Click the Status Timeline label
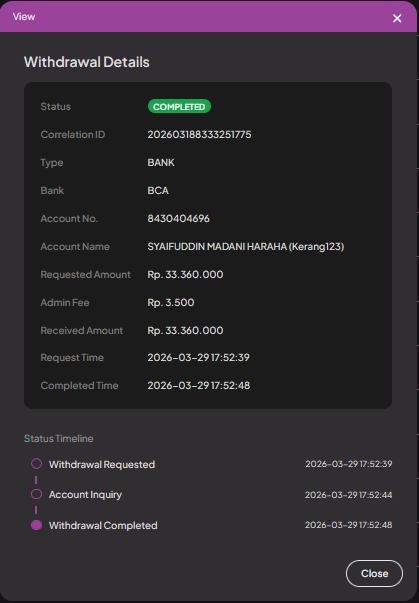 [58, 438]
